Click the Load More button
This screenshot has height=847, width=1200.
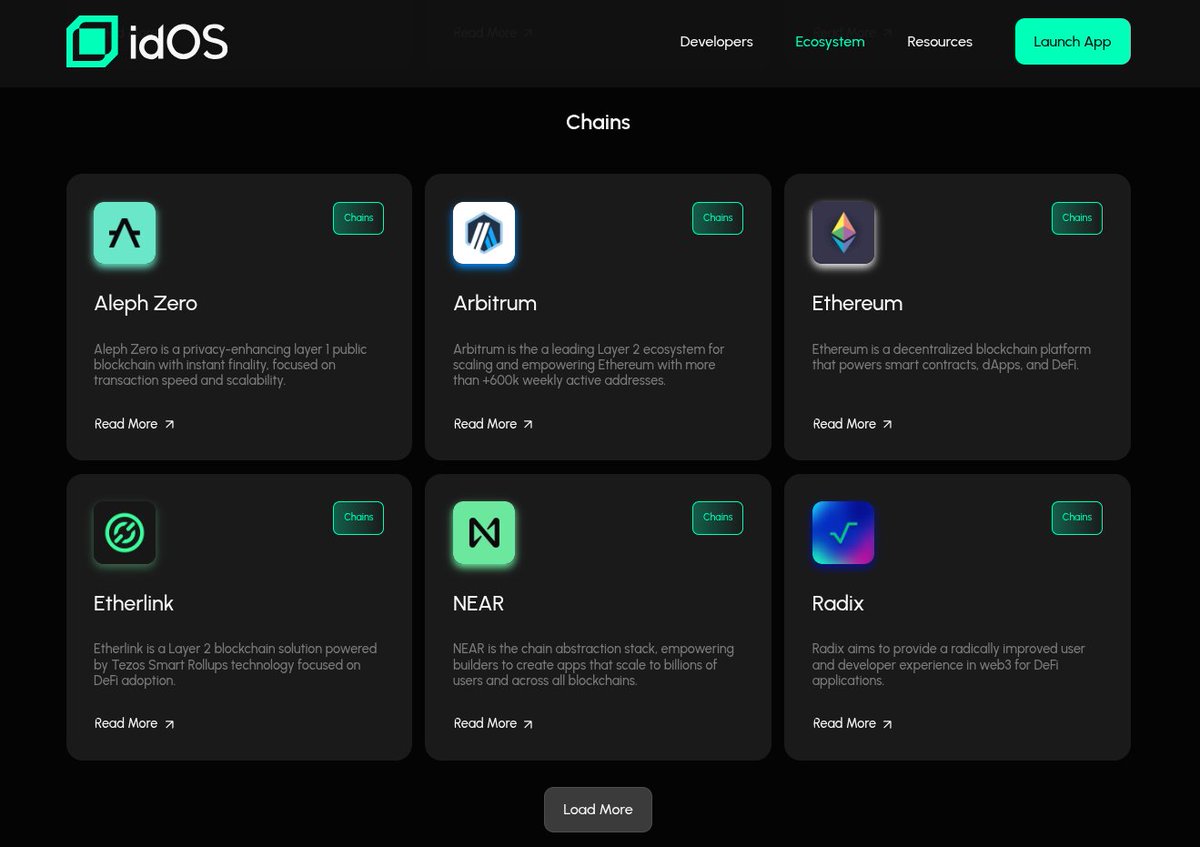click(598, 809)
